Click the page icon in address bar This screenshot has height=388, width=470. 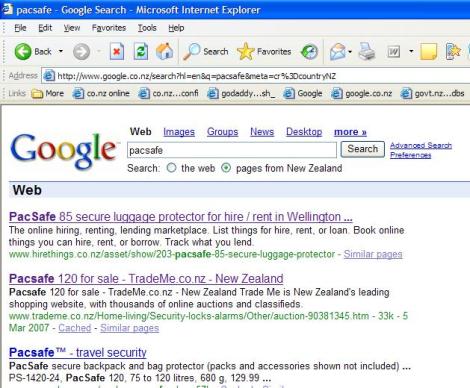coord(49,76)
